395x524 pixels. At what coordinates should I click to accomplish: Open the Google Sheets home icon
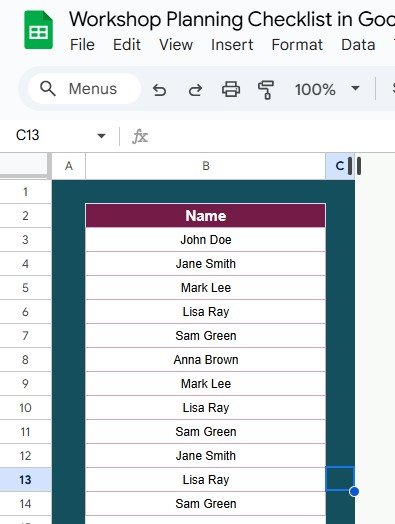click(38, 30)
